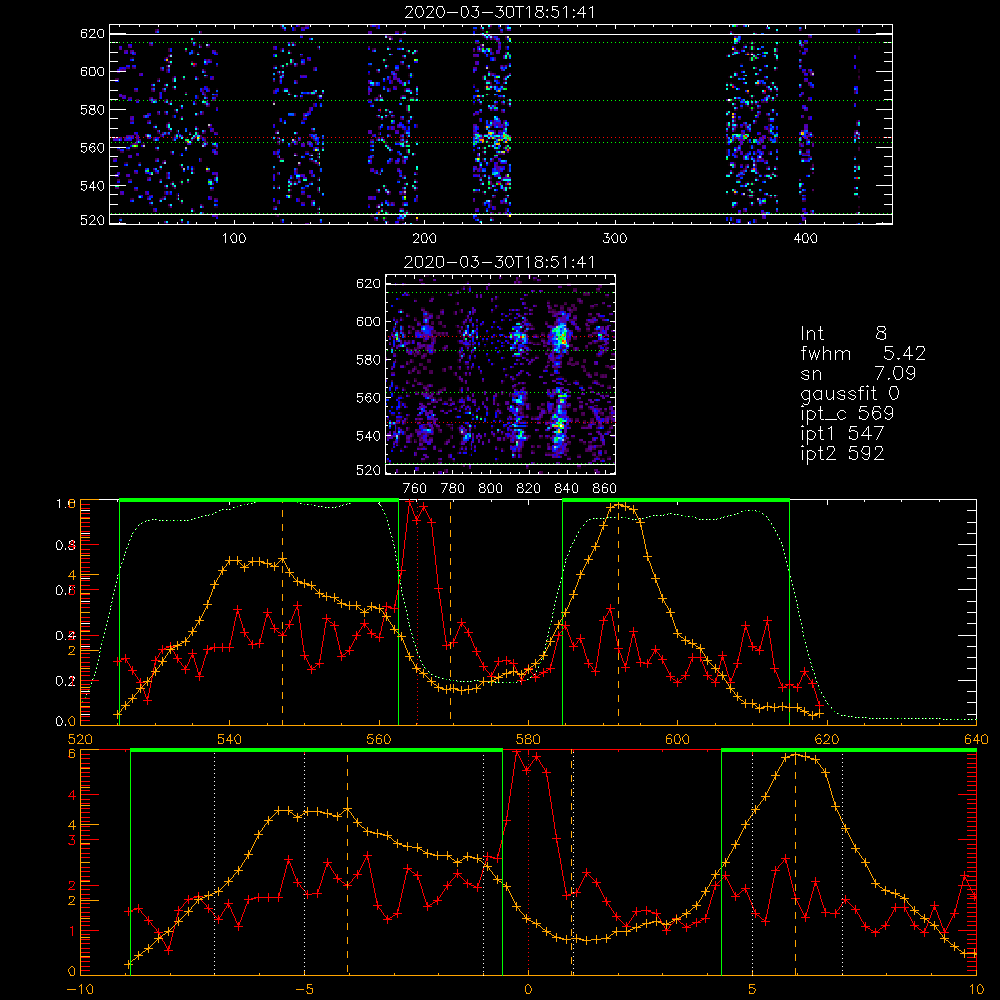Click the middle zoomed spectrogram image
1000x1000 pixels.
pyautogui.click(x=500, y=374)
